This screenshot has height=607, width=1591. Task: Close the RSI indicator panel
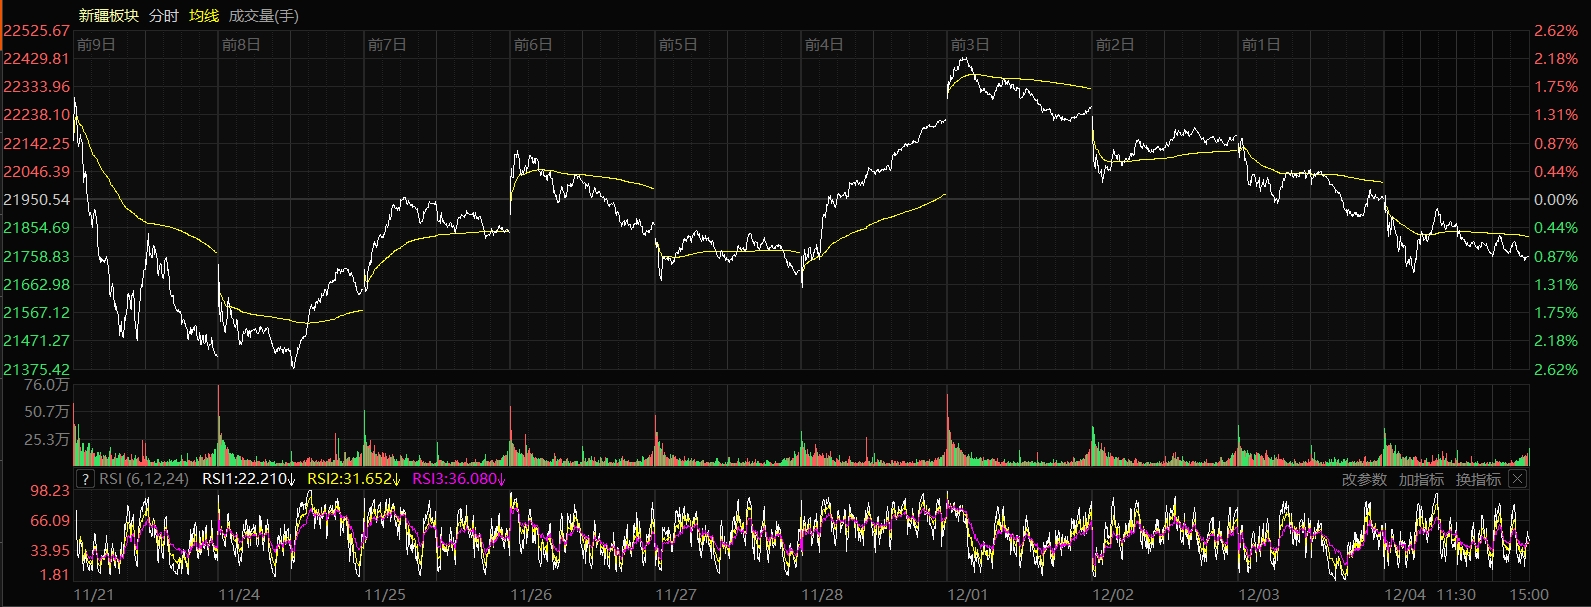coord(1517,479)
